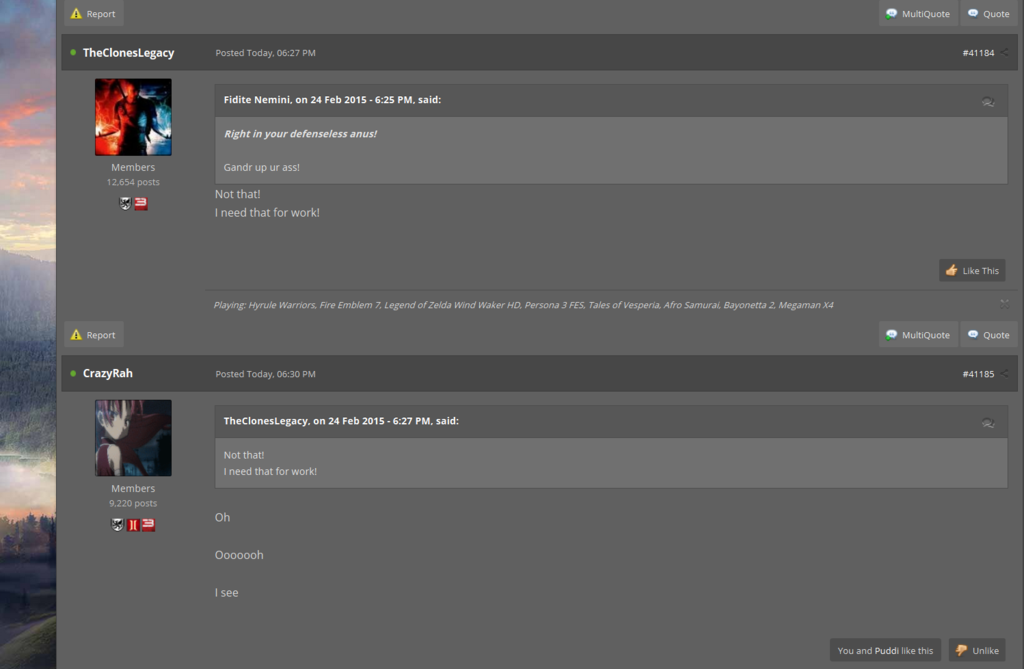This screenshot has width=1024, height=669.
Task: Open Puddi's profile from the likes list
Action: (886, 650)
